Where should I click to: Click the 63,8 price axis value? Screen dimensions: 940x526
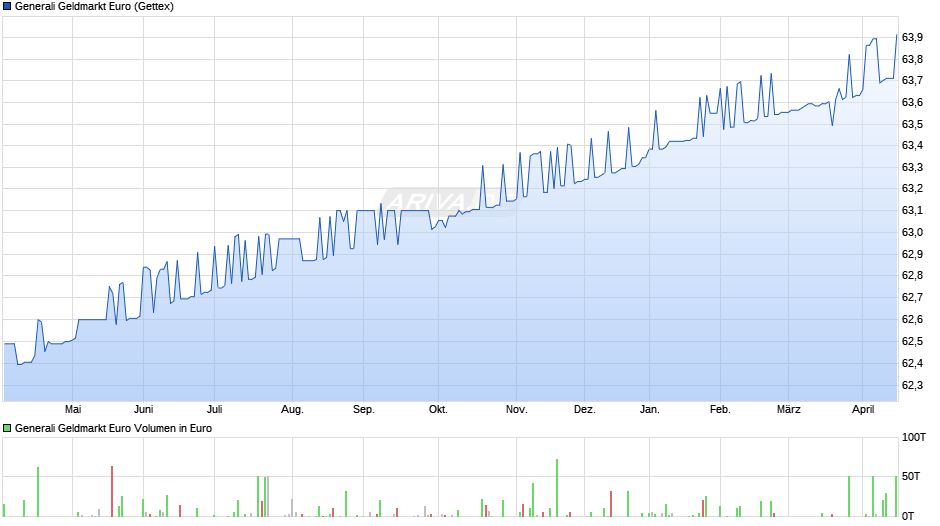click(x=912, y=59)
